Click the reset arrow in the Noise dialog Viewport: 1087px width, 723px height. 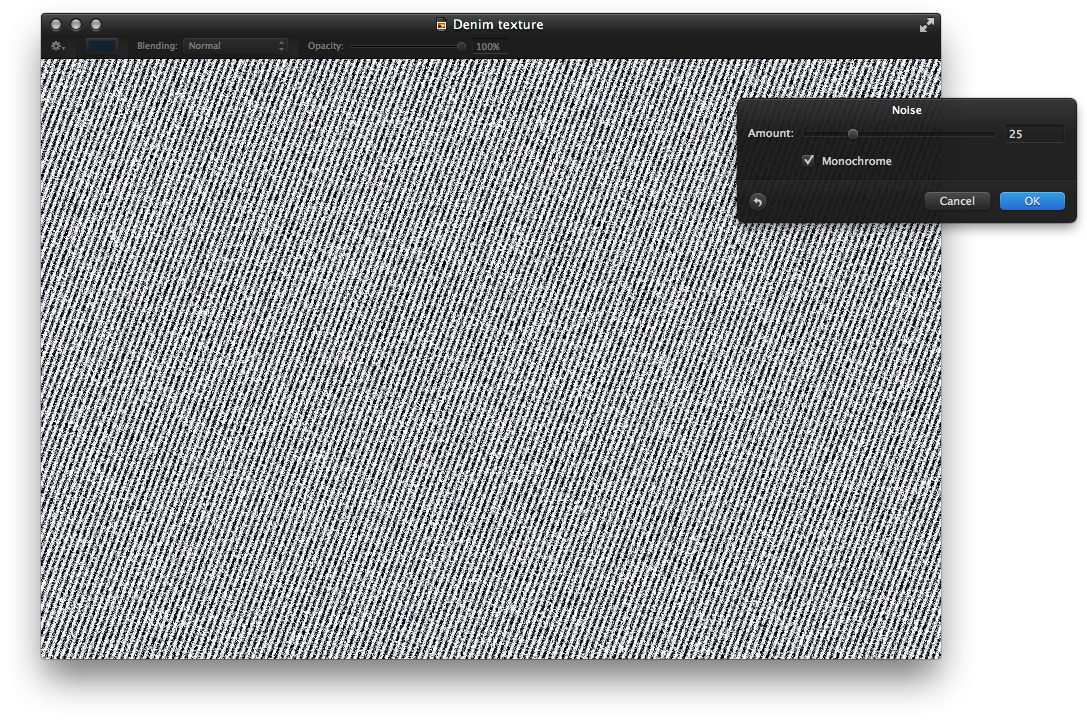[758, 201]
